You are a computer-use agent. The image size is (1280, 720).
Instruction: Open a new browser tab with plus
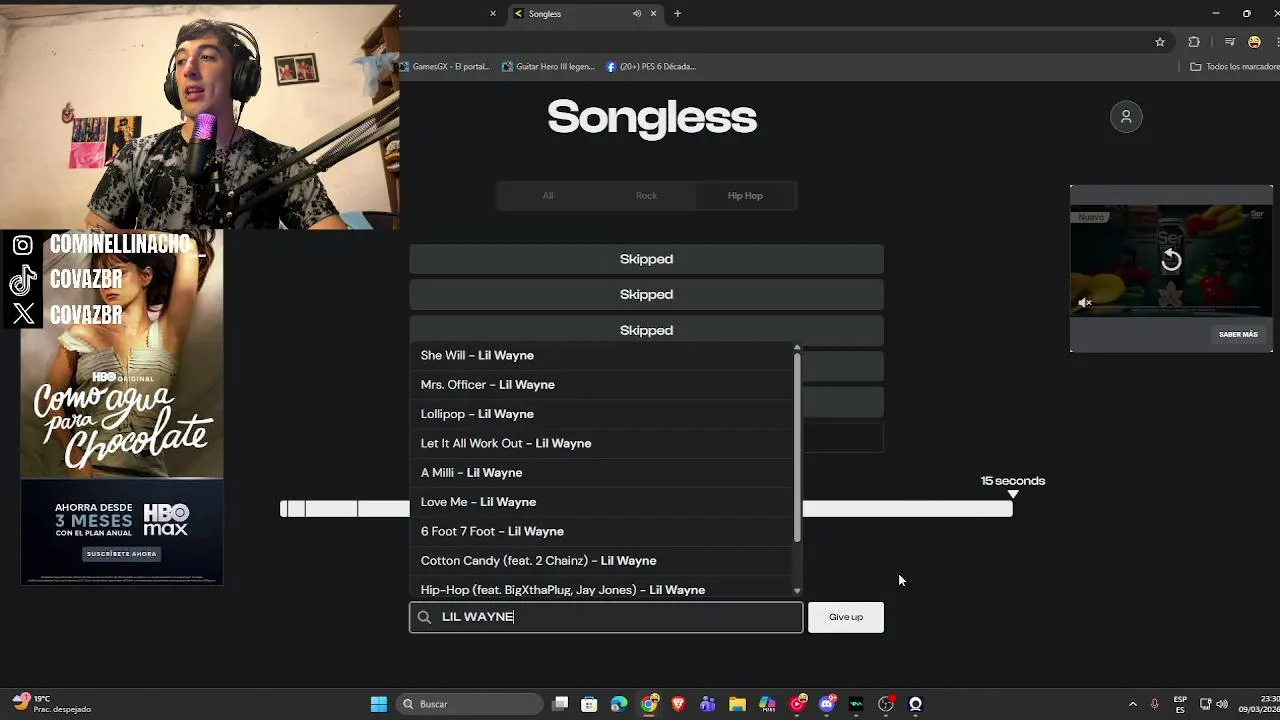(677, 14)
